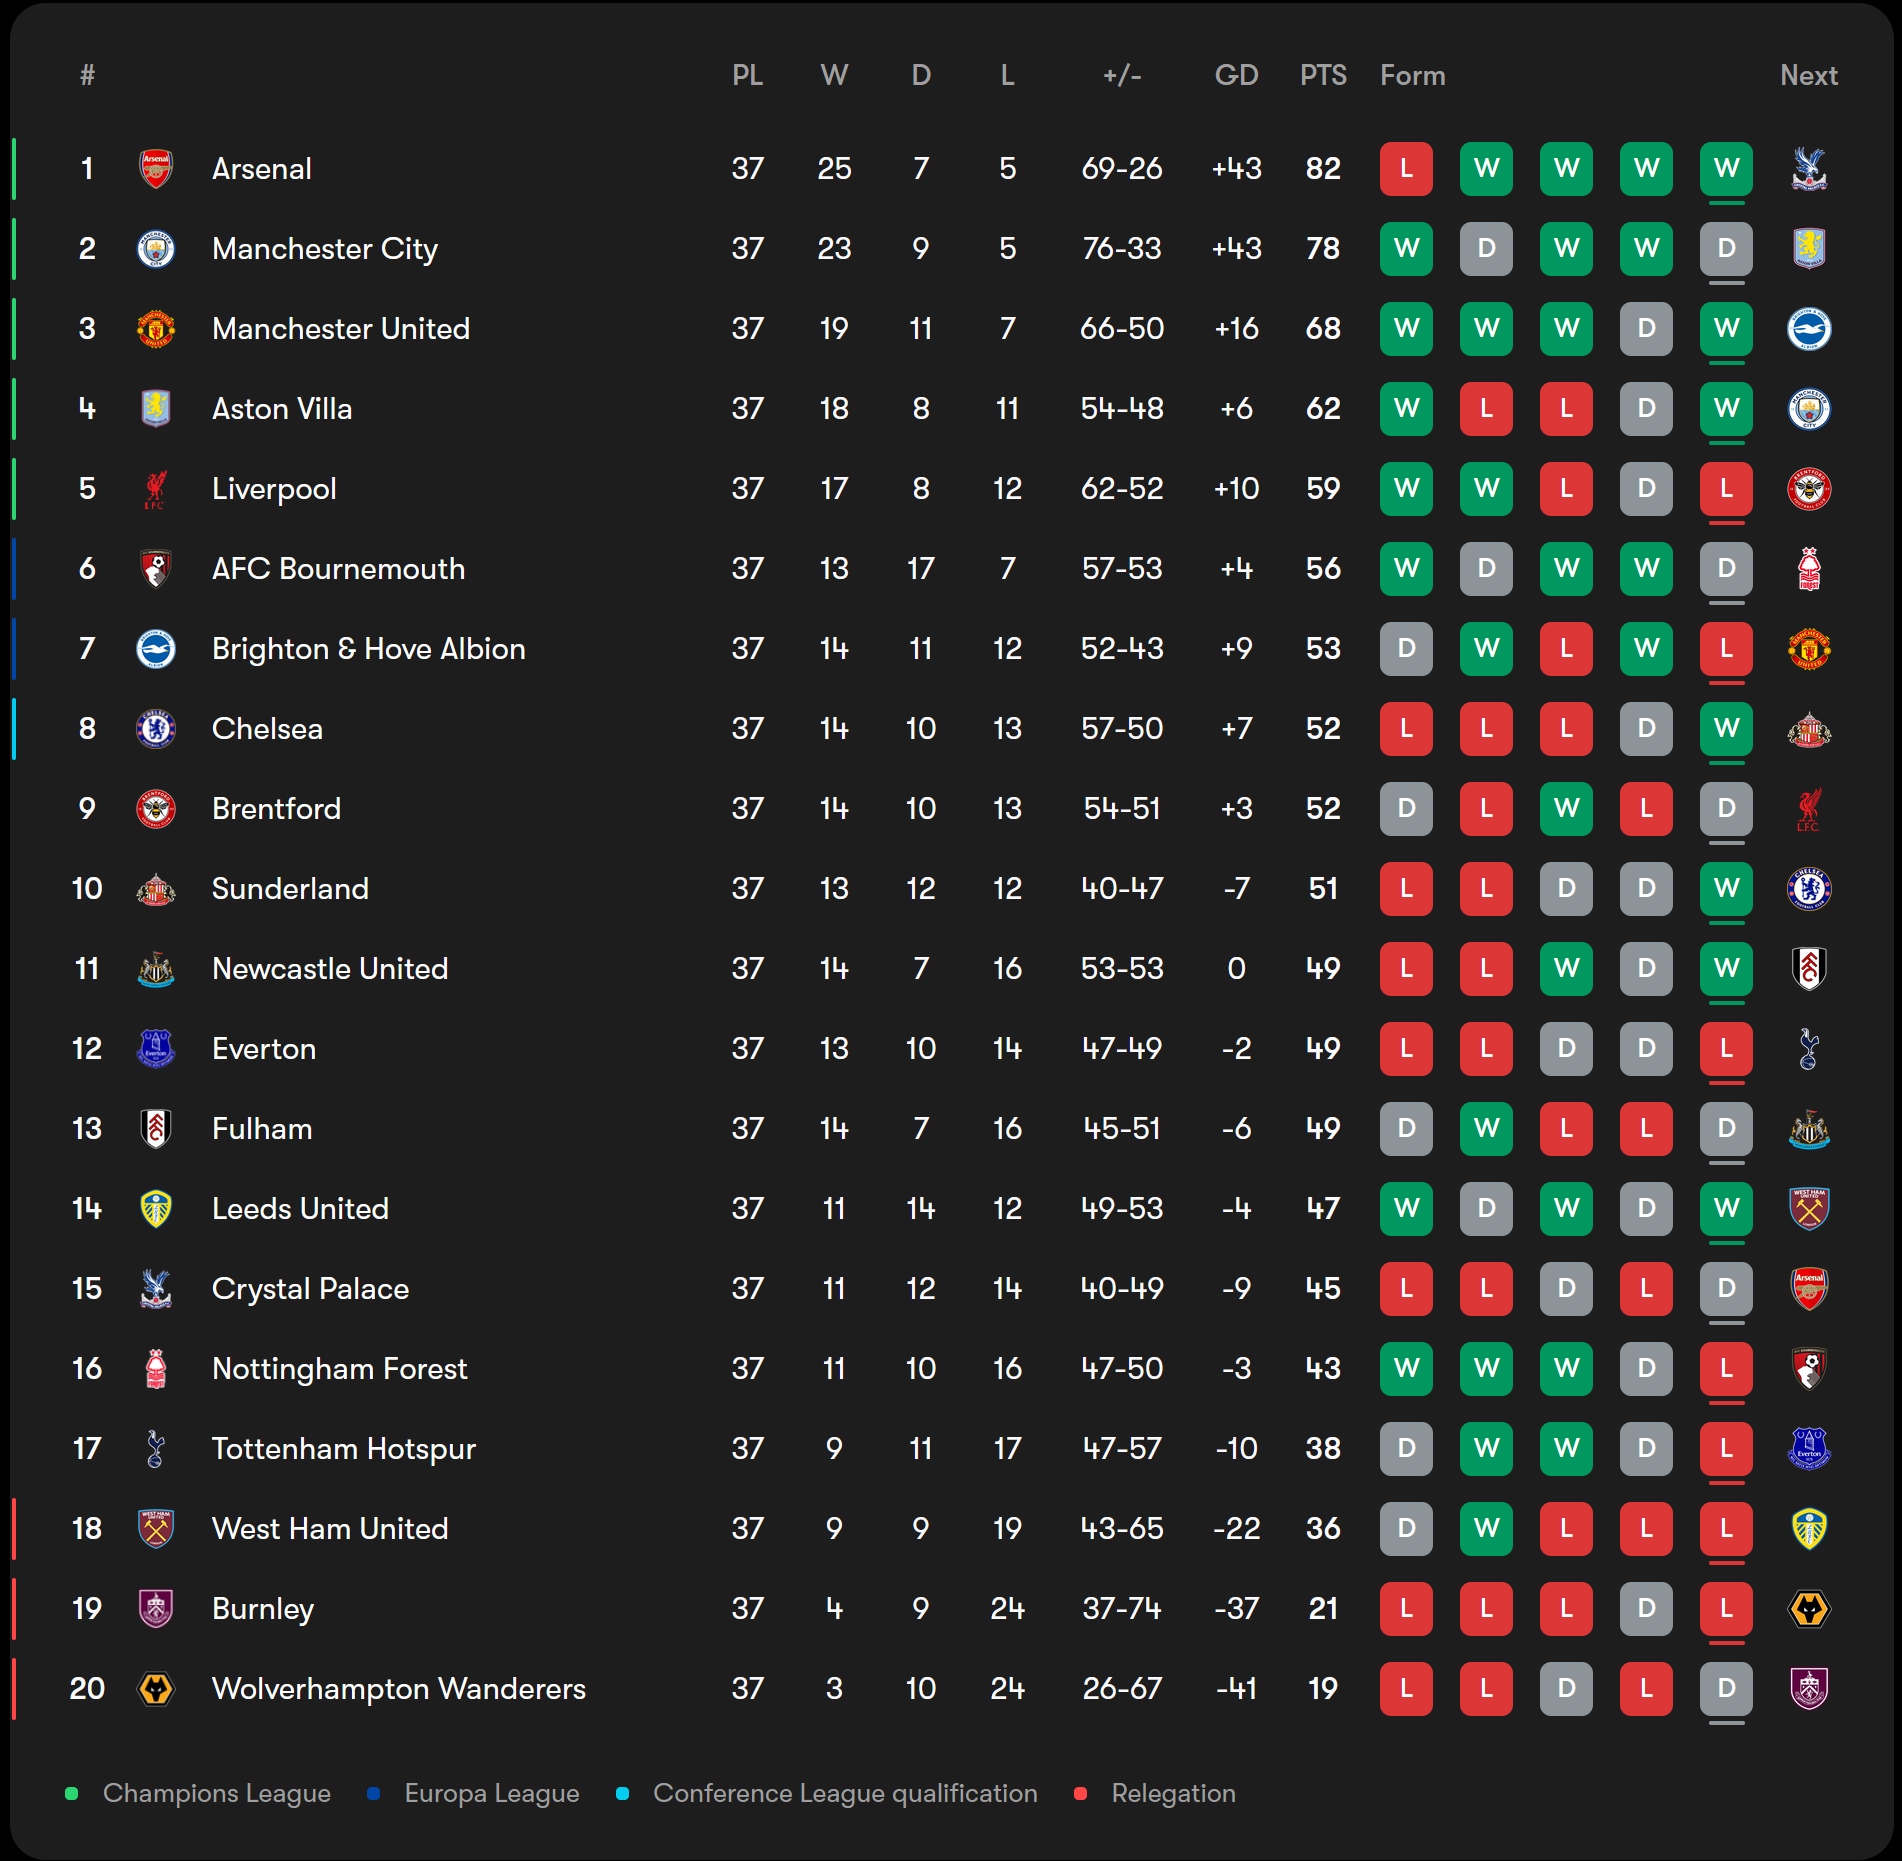Click Arsenal's next opponent Crystal Palace crest
The width and height of the screenshot is (1902, 1861).
1809,169
